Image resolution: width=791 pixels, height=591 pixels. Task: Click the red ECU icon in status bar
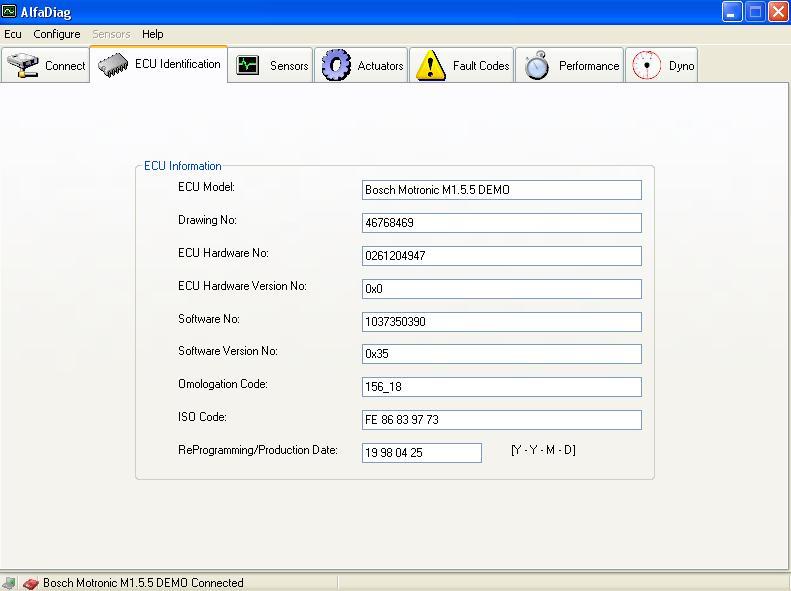(x=30, y=583)
